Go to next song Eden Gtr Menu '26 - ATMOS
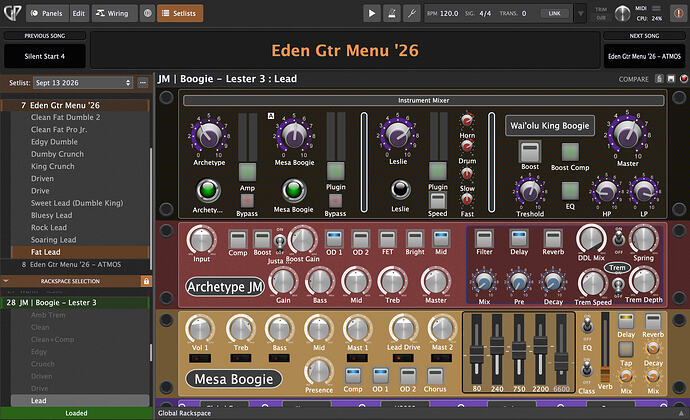The height and width of the screenshot is (420, 690). 644,56
